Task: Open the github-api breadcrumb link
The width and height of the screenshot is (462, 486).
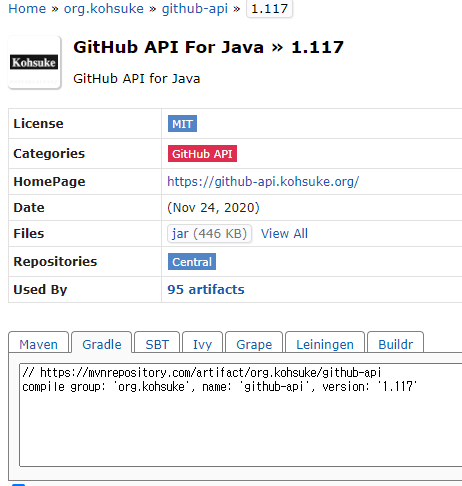Action: 195,9
